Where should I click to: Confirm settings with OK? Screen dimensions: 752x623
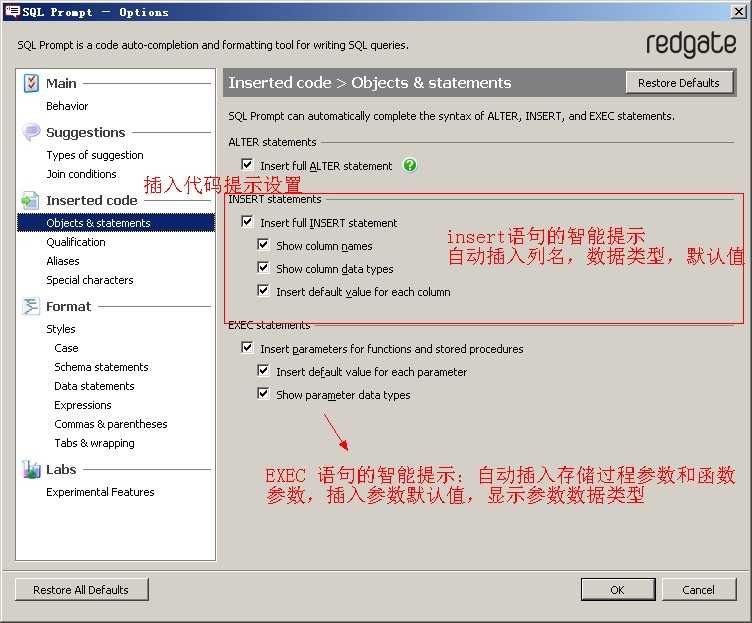(x=617, y=589)
